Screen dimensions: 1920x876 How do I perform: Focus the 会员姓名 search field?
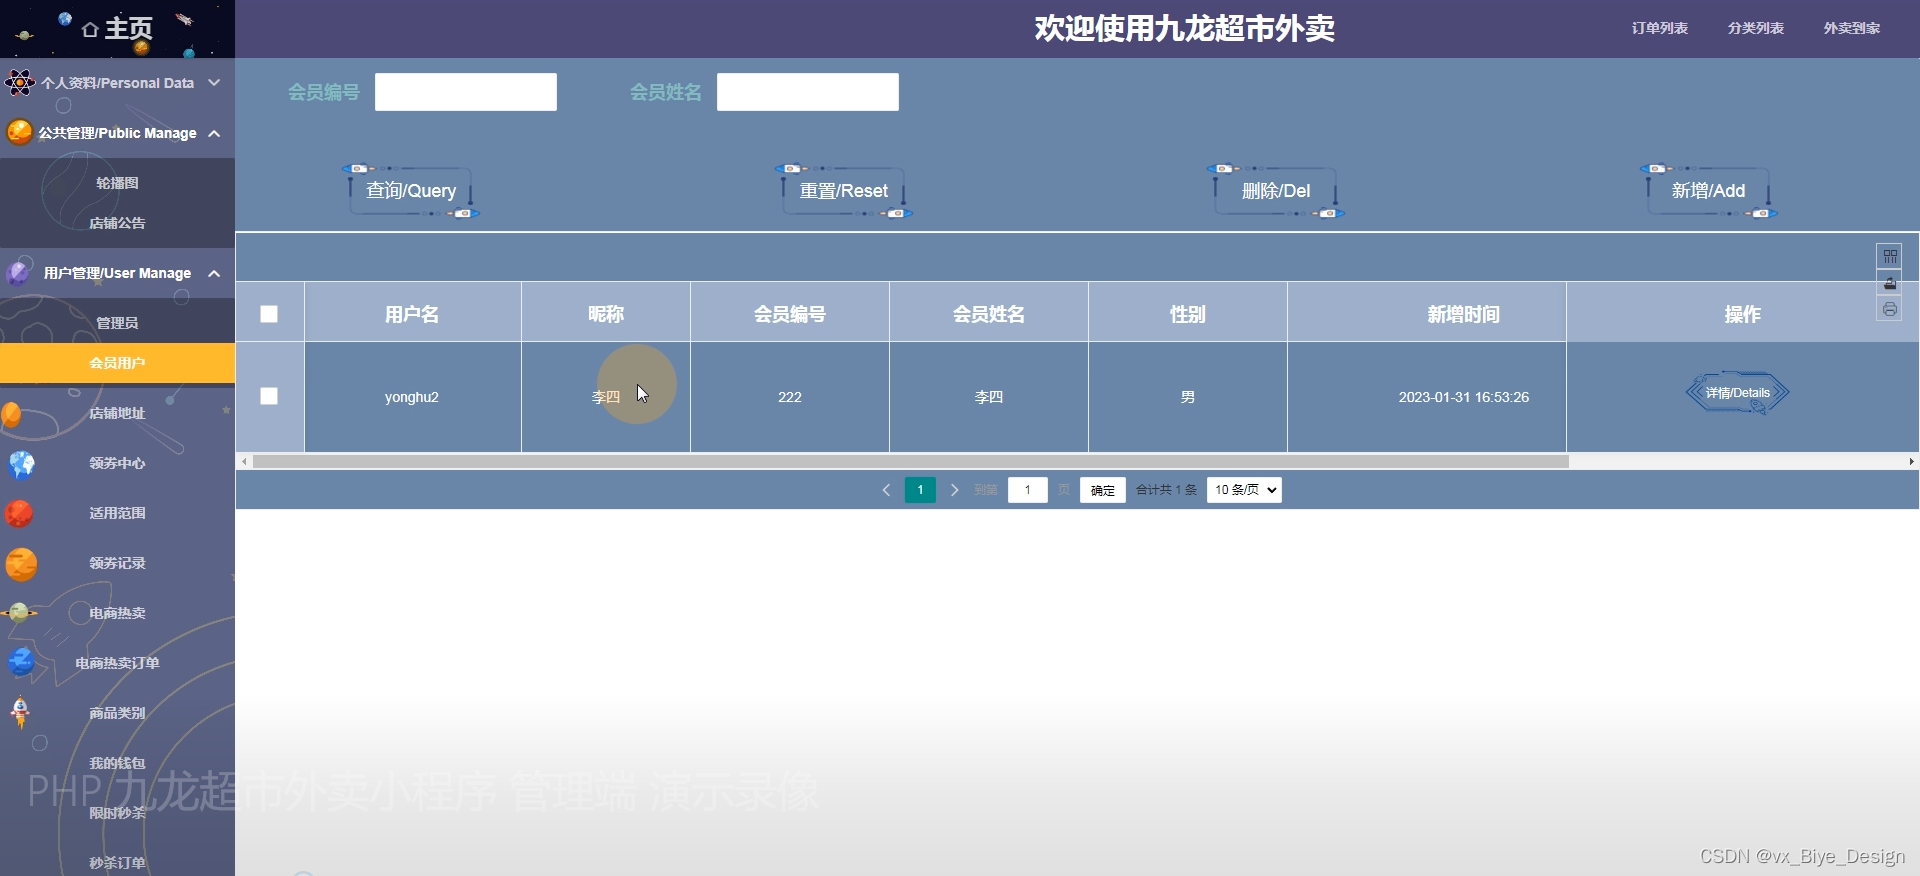coord(808,92)
